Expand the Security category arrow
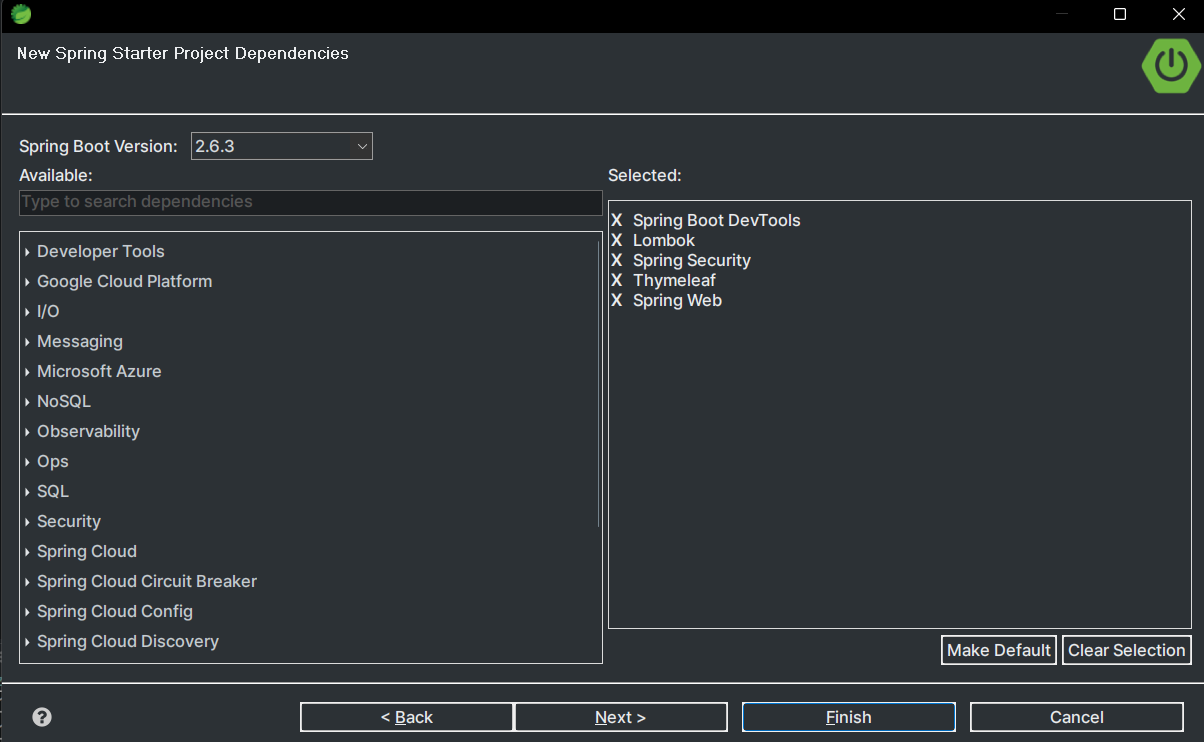1204x742 pixels. tap(28, 522)
